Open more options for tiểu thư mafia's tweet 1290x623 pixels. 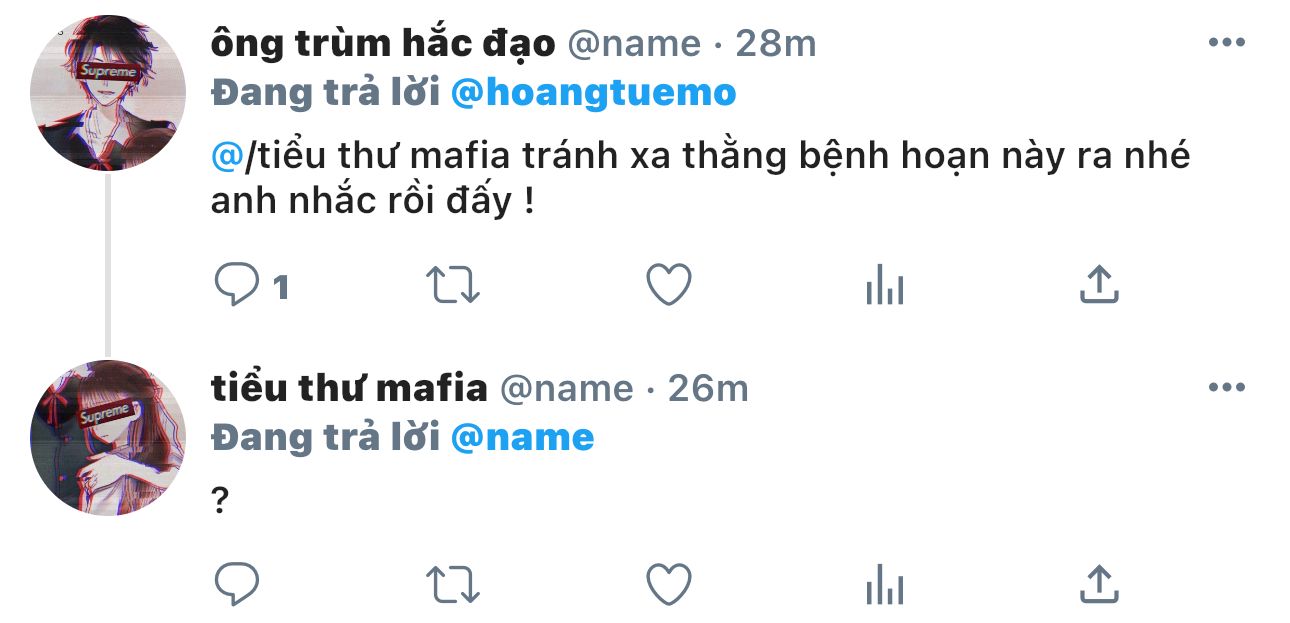click(x=1226, y=388)
